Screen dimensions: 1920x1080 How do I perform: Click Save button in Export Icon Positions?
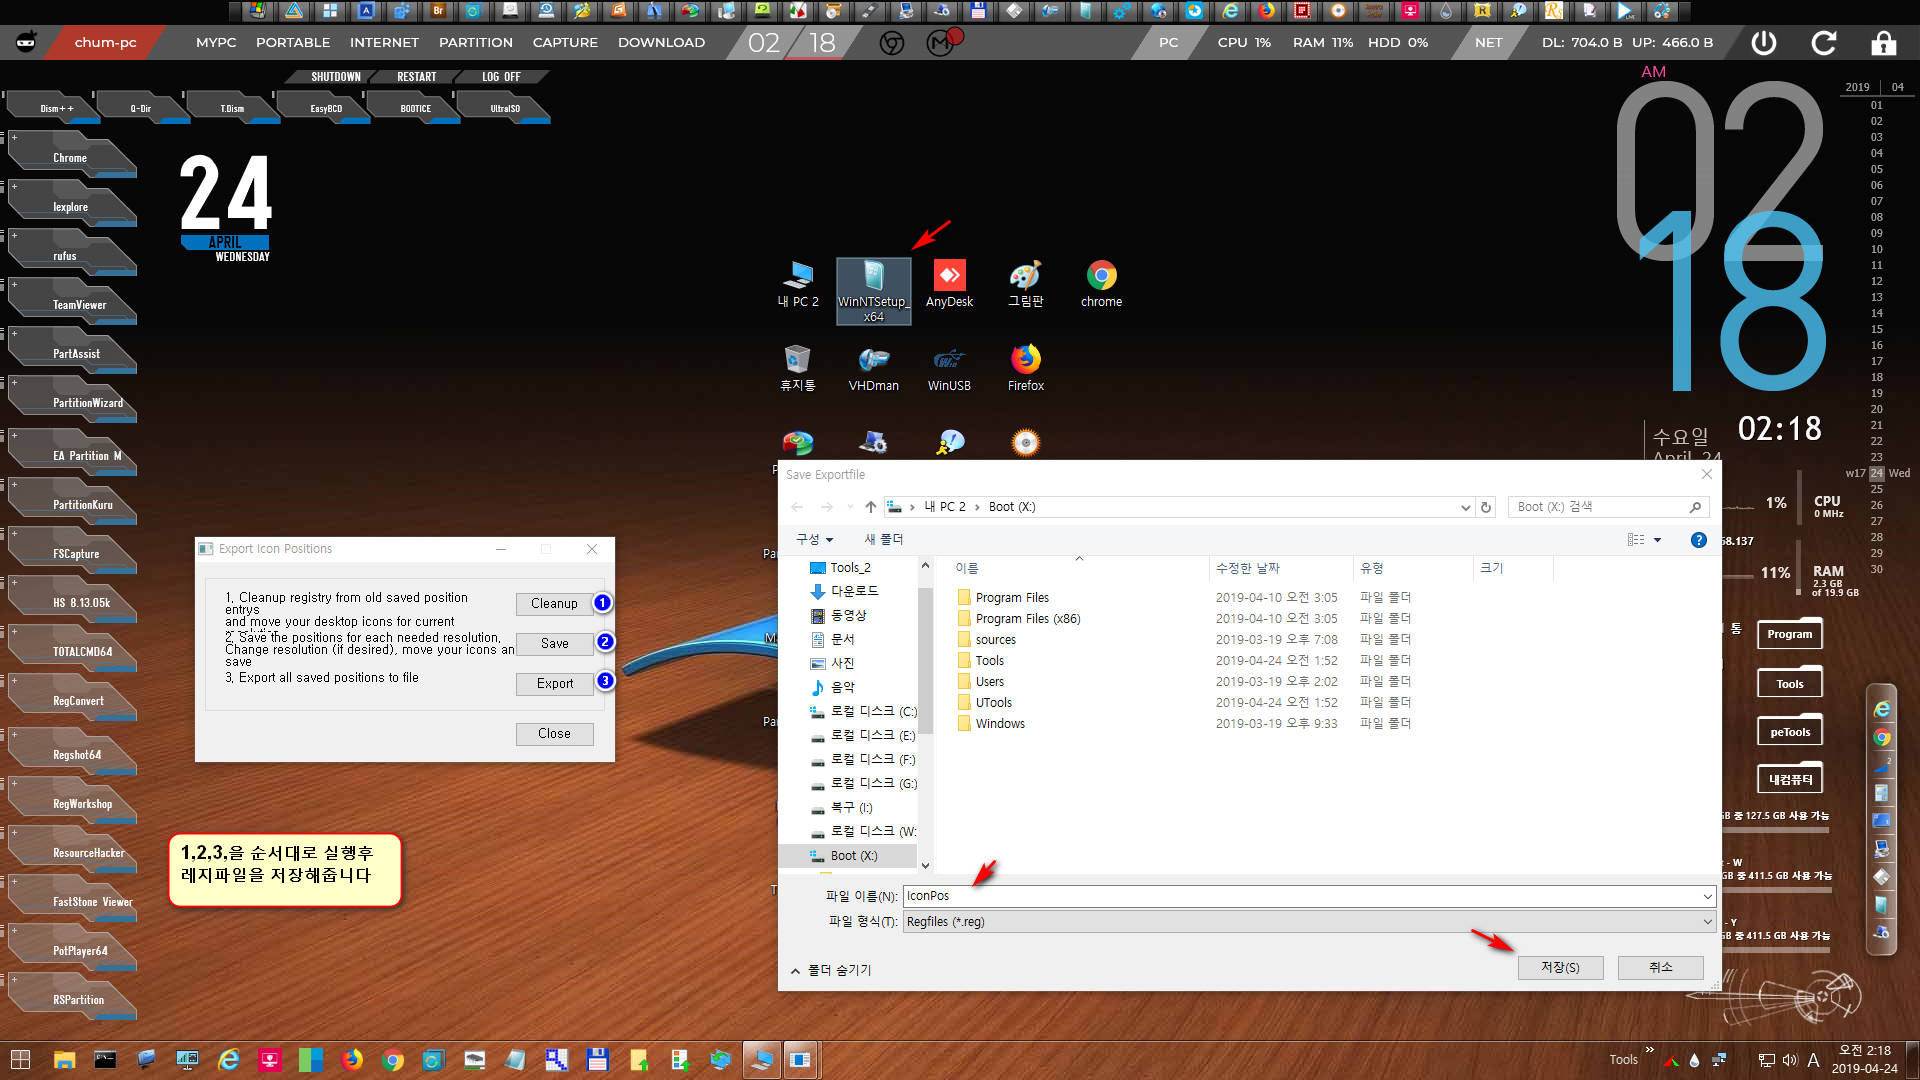pyautogui.click(x=554, y=644)
